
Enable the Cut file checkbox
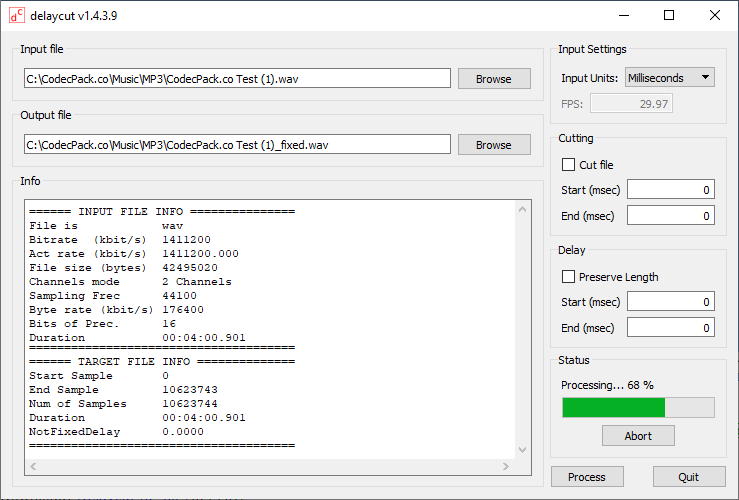(568, 164)
